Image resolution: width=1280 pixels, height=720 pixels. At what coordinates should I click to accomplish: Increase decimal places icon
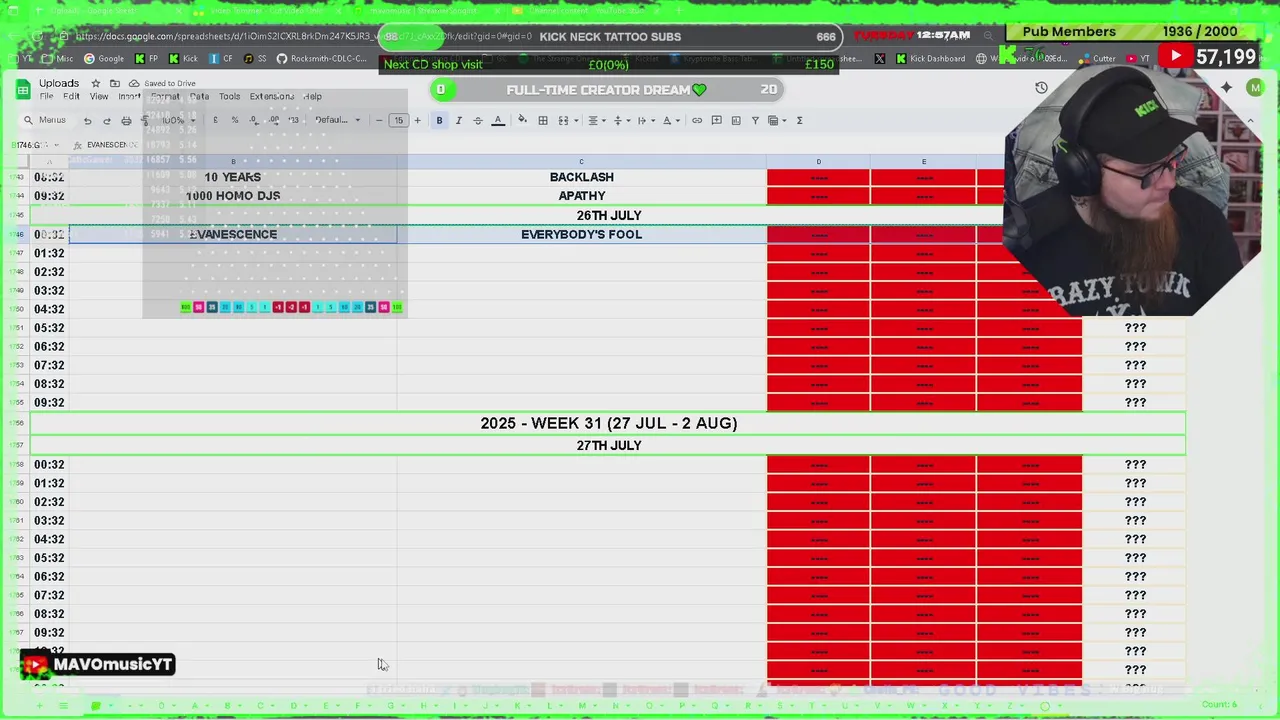tap(274, 120)
